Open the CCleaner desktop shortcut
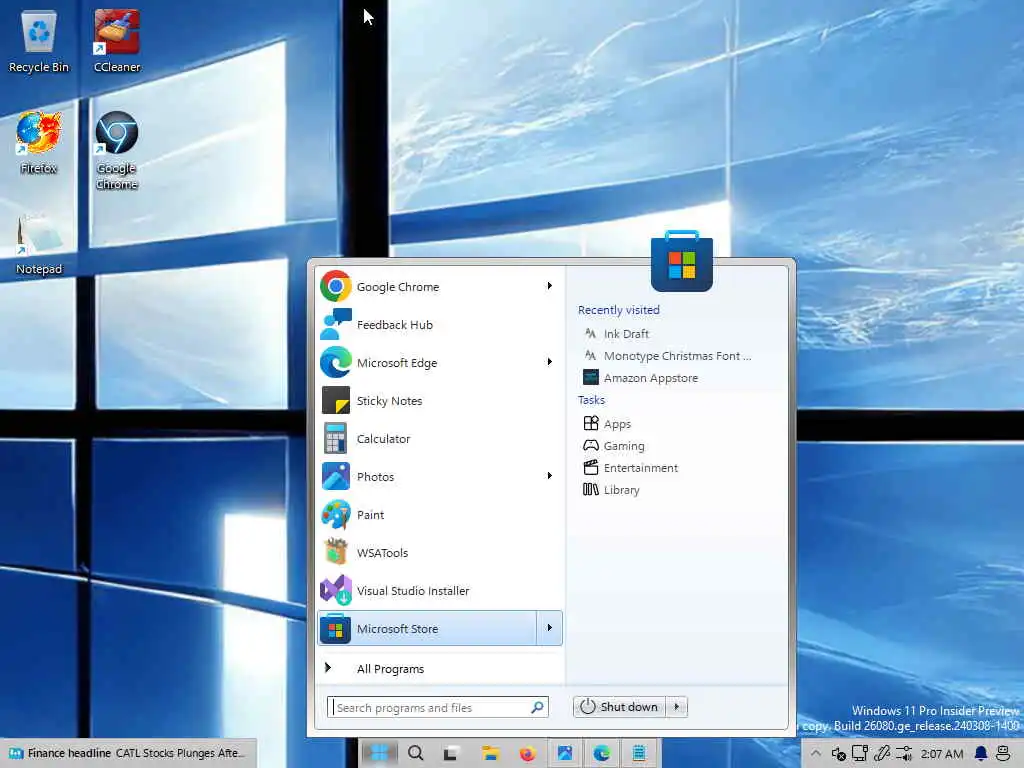 tap(117, 41)
